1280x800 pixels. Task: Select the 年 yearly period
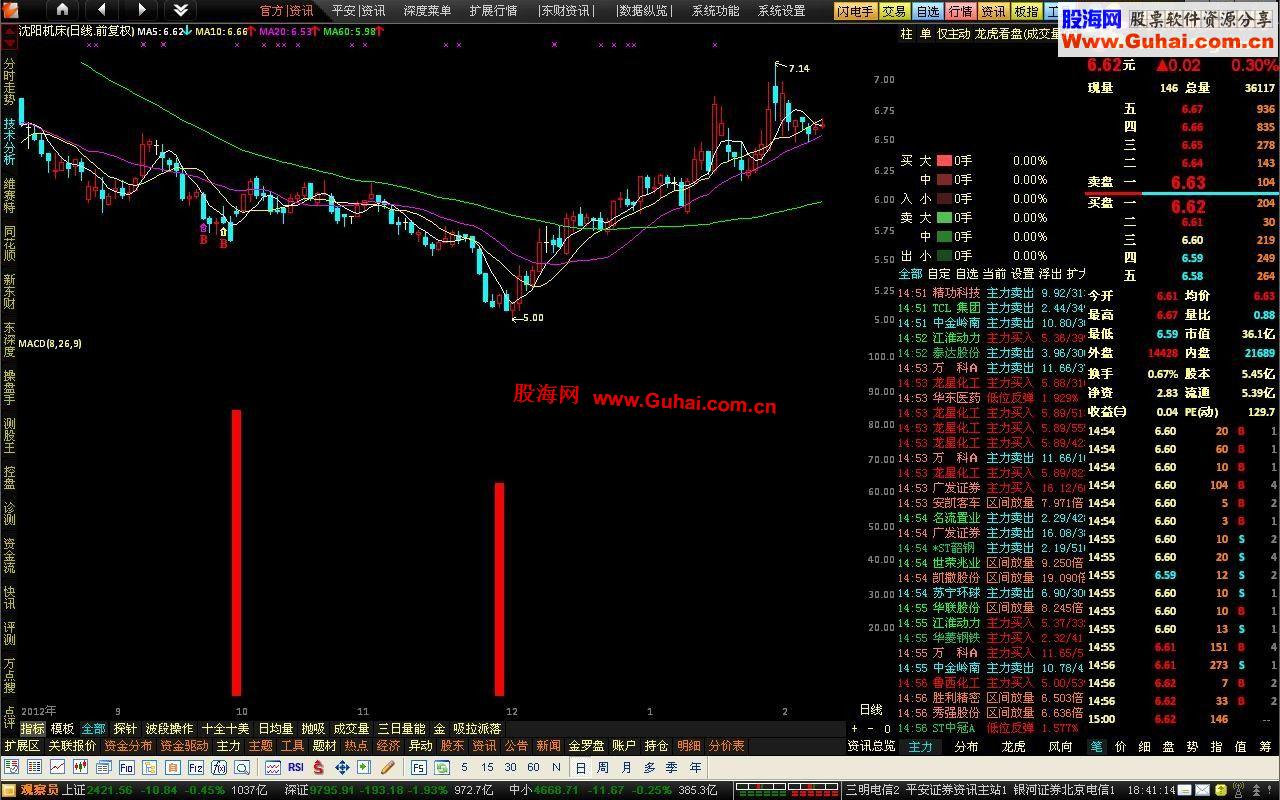(695, 767)
